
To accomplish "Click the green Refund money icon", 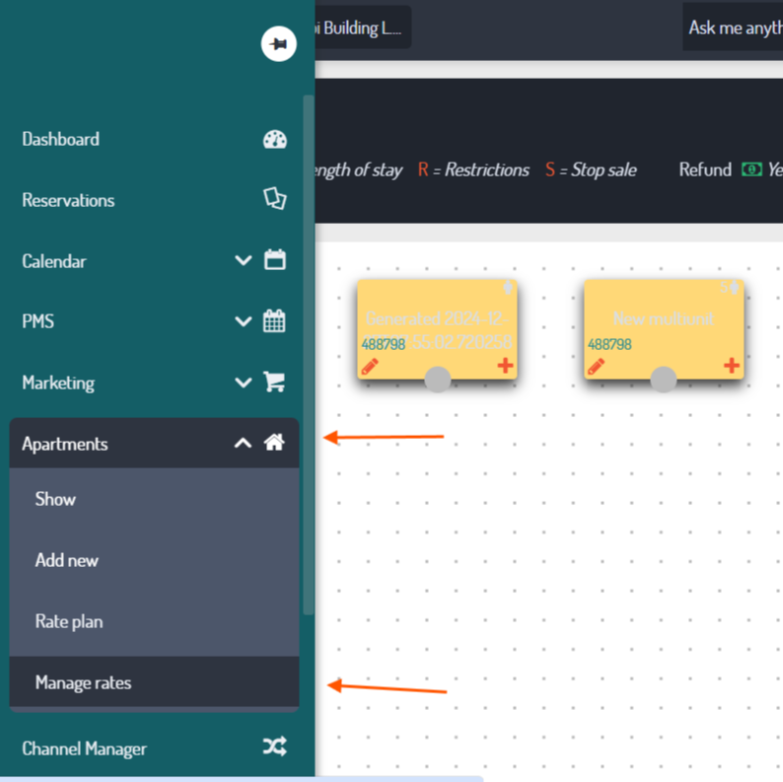I will (x=752, y=169).
